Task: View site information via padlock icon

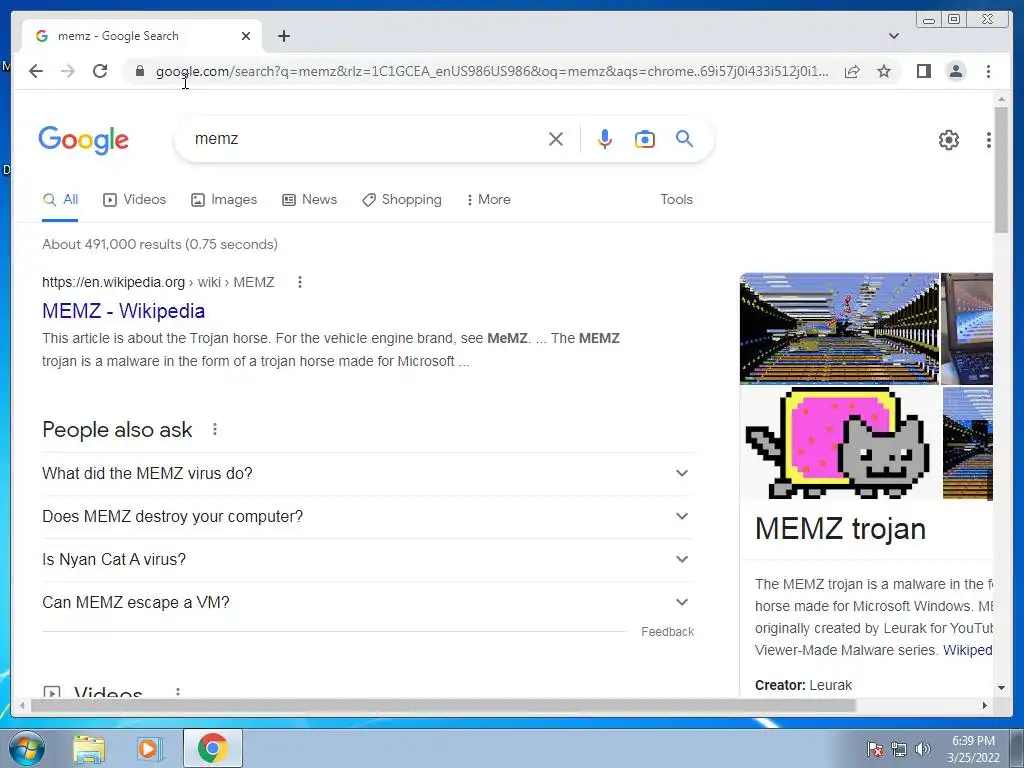Action: click(140, 71)
